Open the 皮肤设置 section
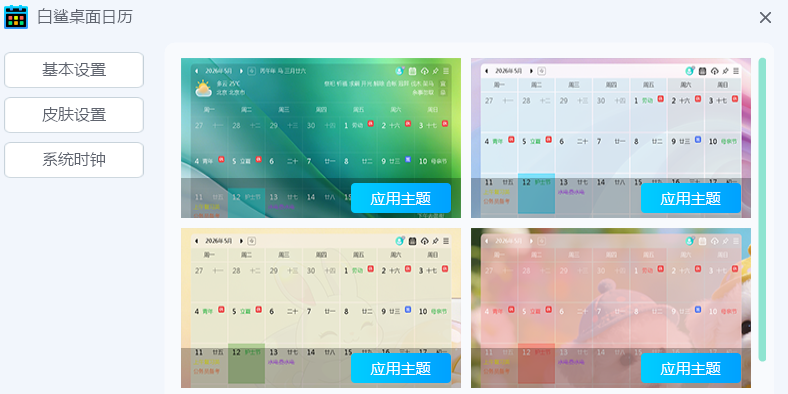Image resolution: width=788 pixels, height=394 pixels. click(74, 115)
